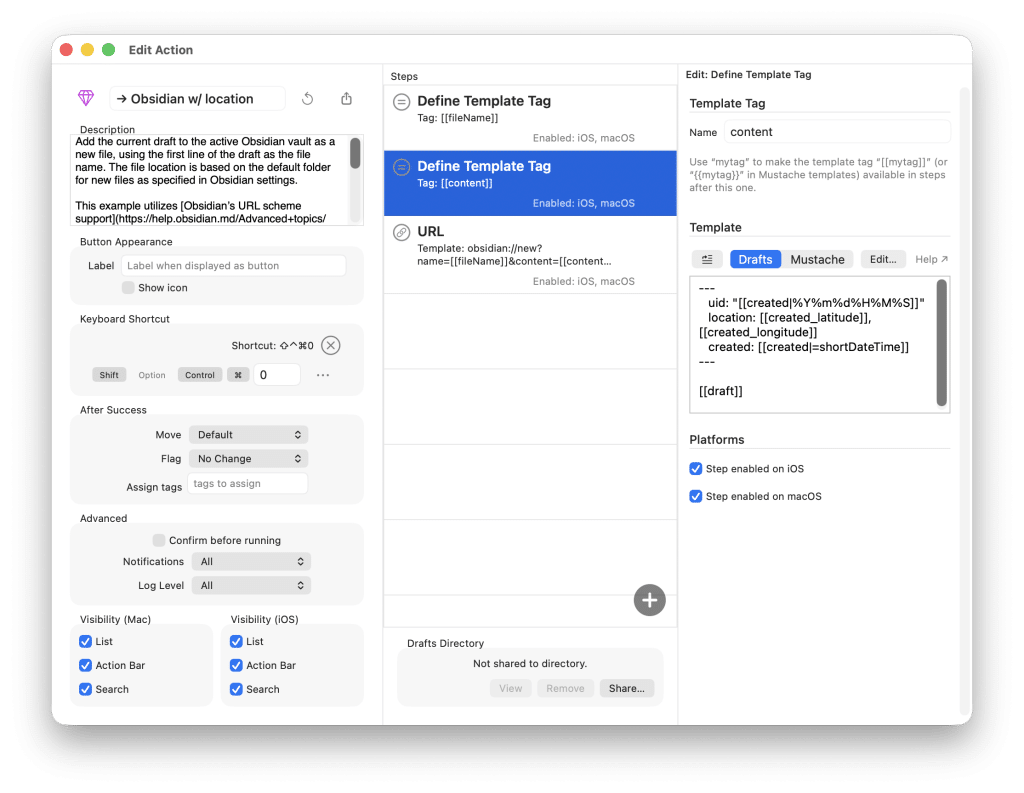Click inside the Description text box
Screen dimensions: 1024x793
pos(210,180)
